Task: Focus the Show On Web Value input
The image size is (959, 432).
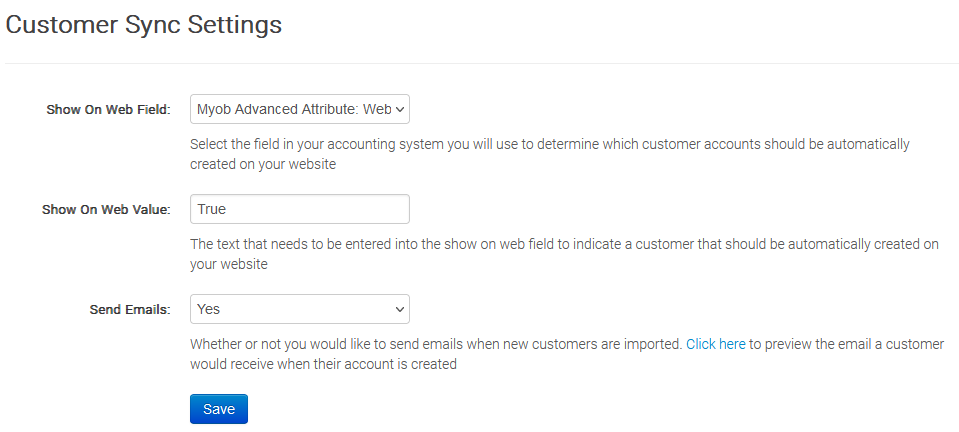Action: coord(299,209)
